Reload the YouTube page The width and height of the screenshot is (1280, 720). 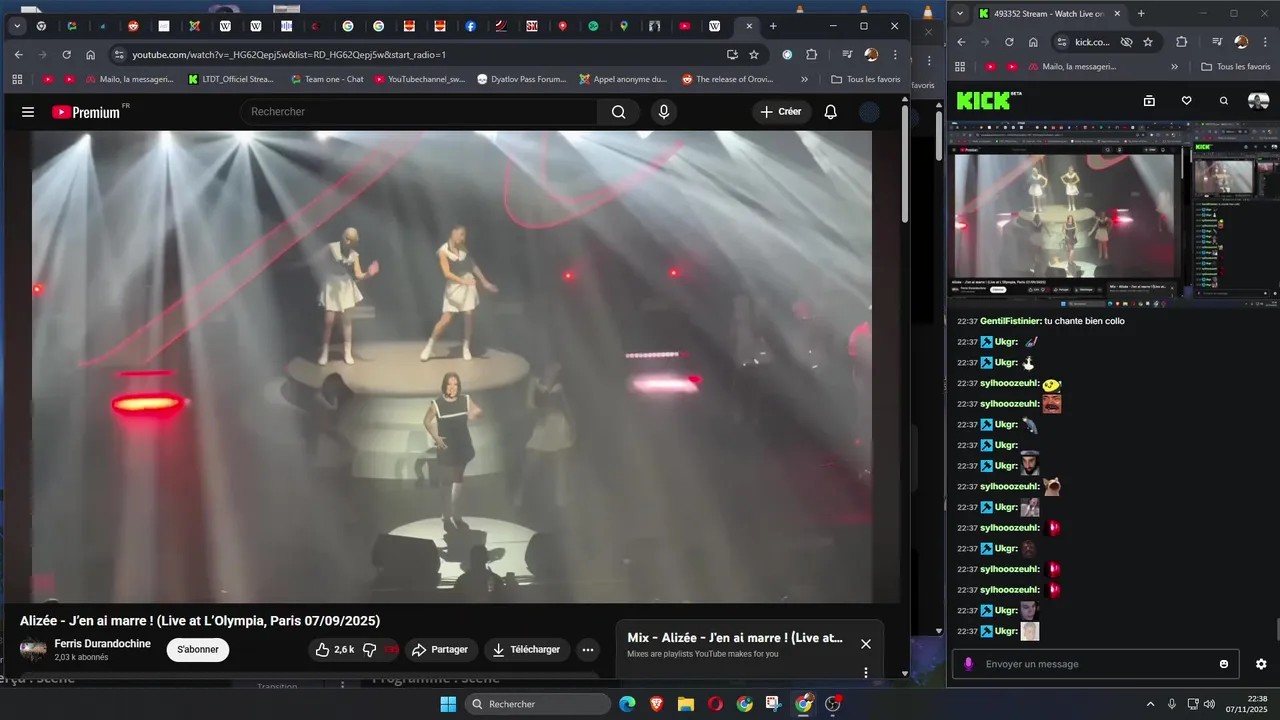(66, 55)
